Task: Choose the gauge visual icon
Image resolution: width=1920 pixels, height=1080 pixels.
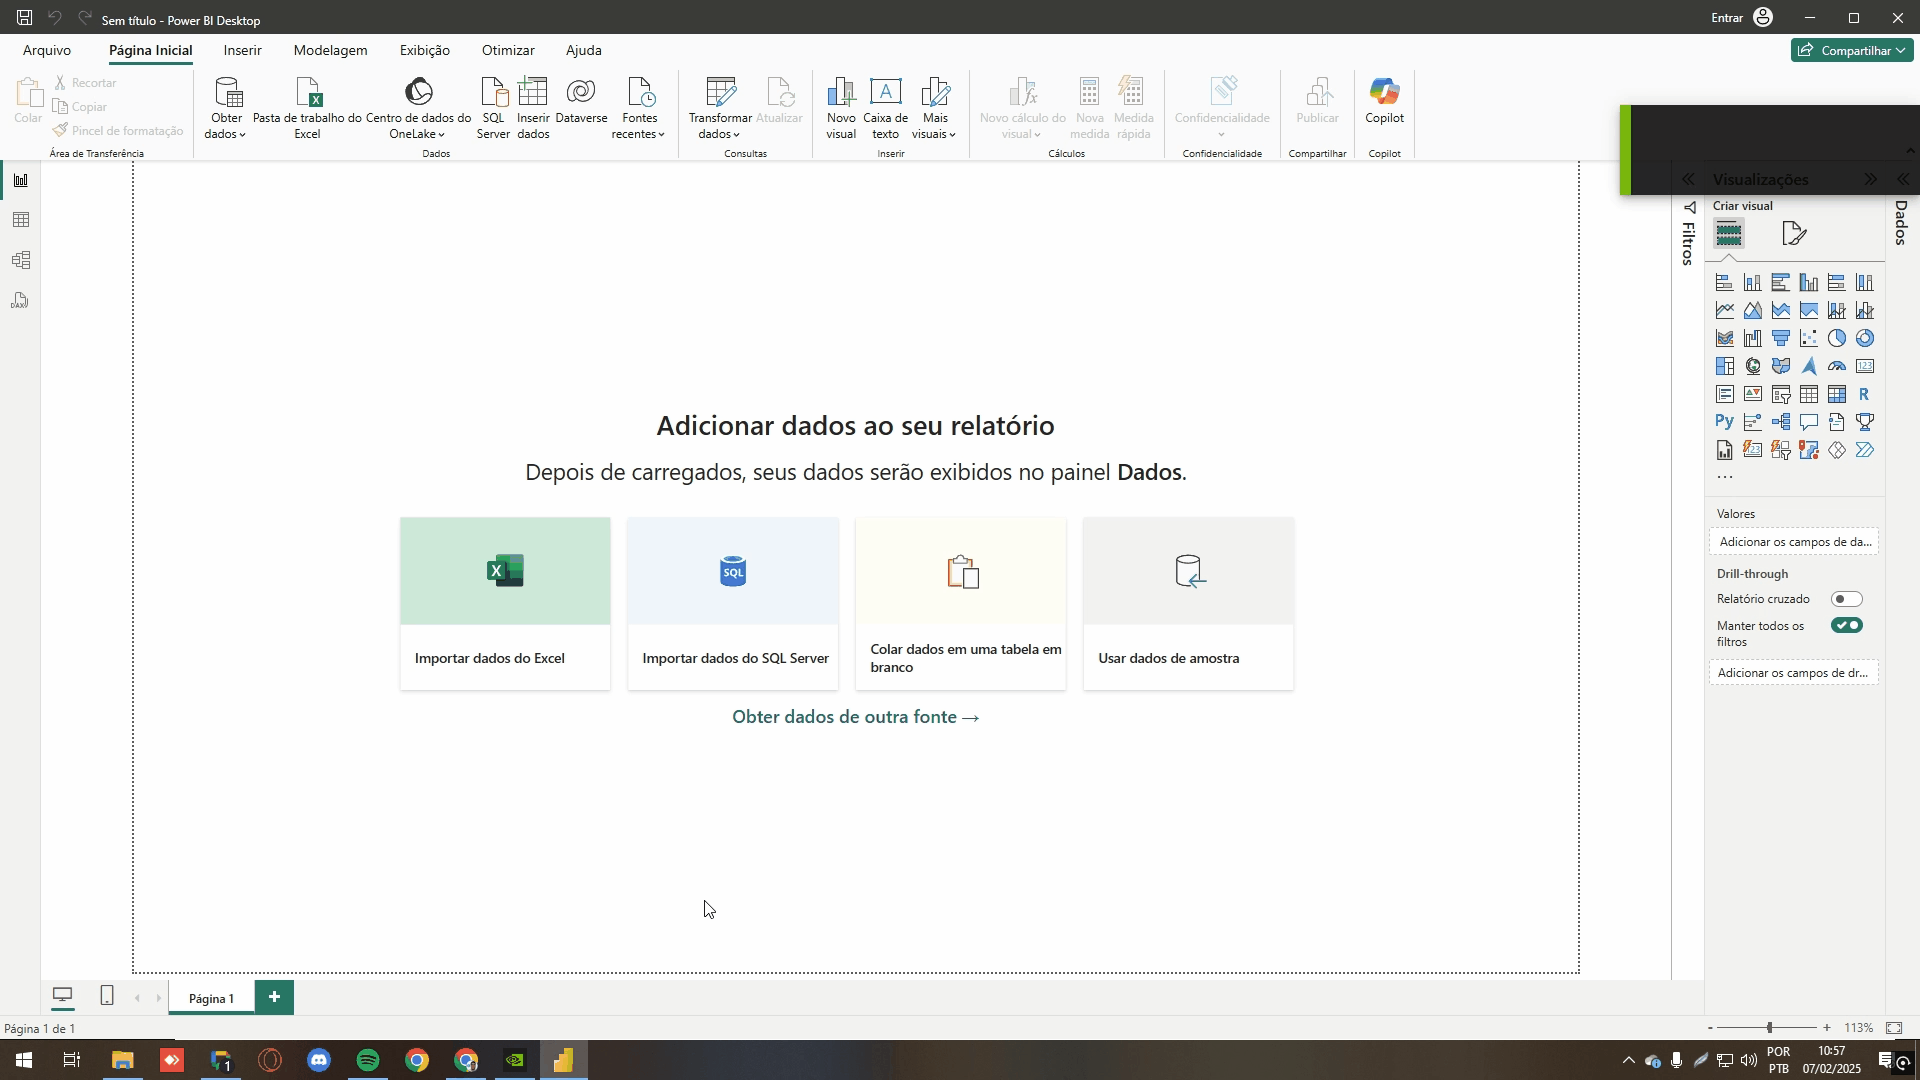Action: point(1836,366)
